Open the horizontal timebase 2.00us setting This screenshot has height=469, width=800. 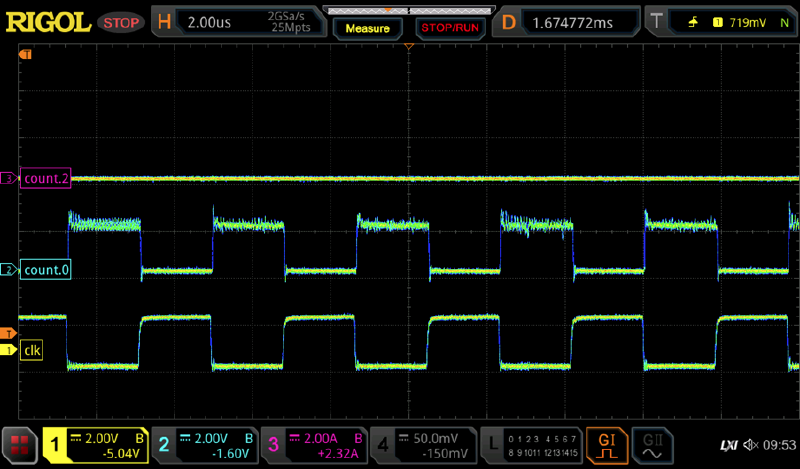pyautogui.click(x=238, y=22)
